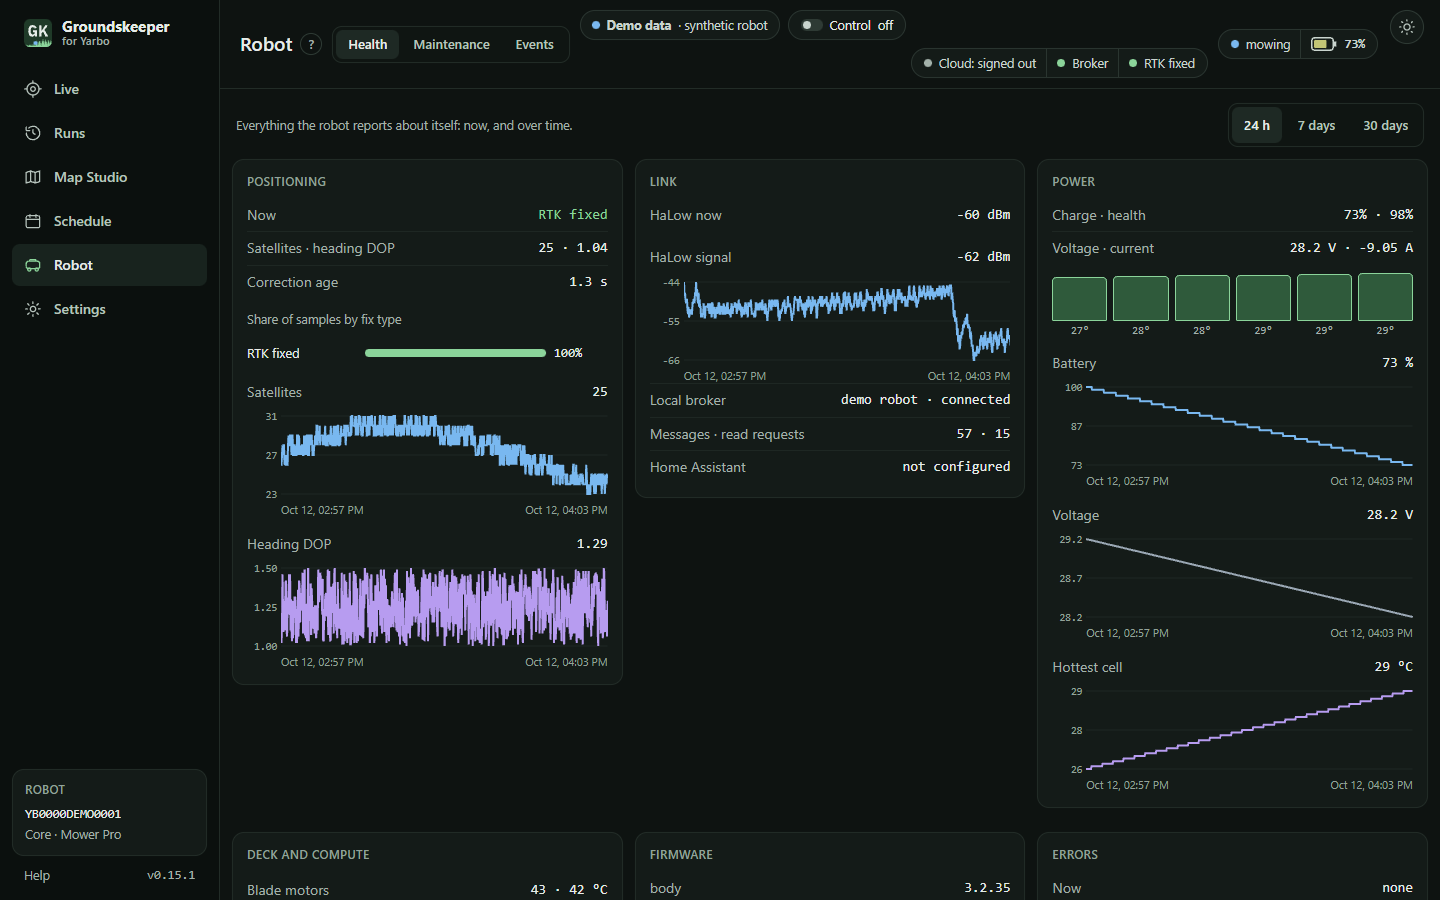Screen dimensions: 1440x900
Task: Click the Heading DOP purple chart
Action: coord(444,607)
